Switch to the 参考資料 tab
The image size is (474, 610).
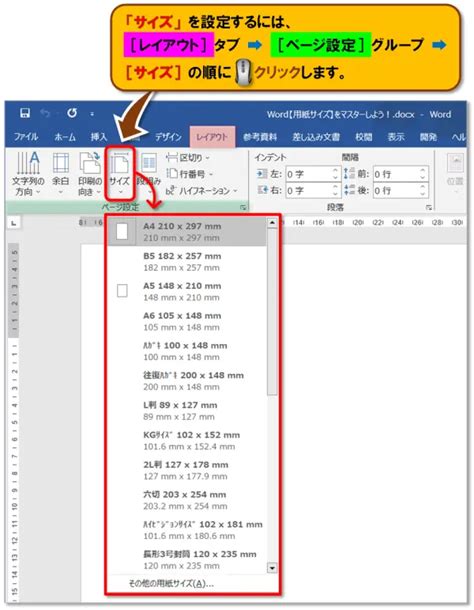(260, 137)
